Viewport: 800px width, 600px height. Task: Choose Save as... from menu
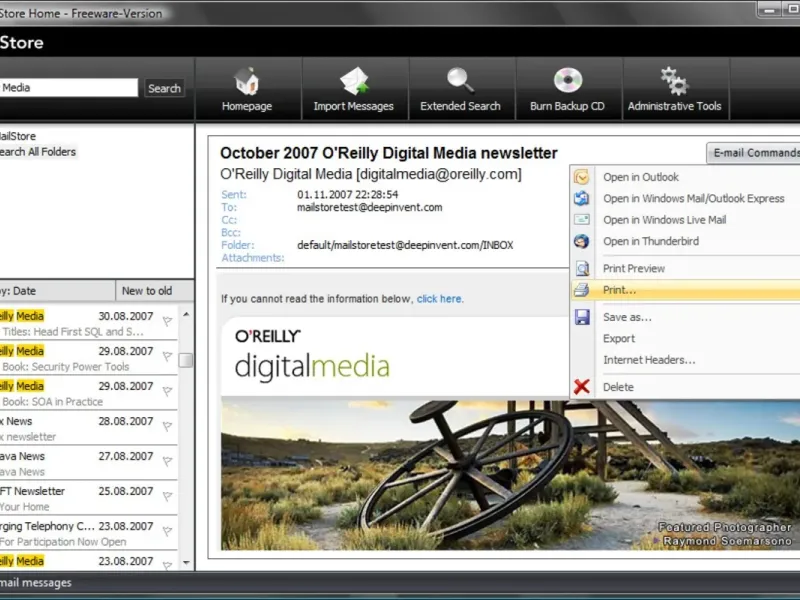627,317
